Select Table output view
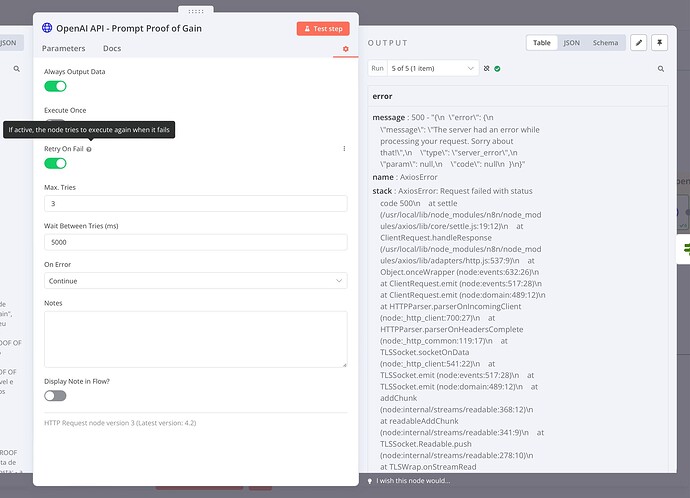This screenshot has height=498, width=690. pos(542,43)
